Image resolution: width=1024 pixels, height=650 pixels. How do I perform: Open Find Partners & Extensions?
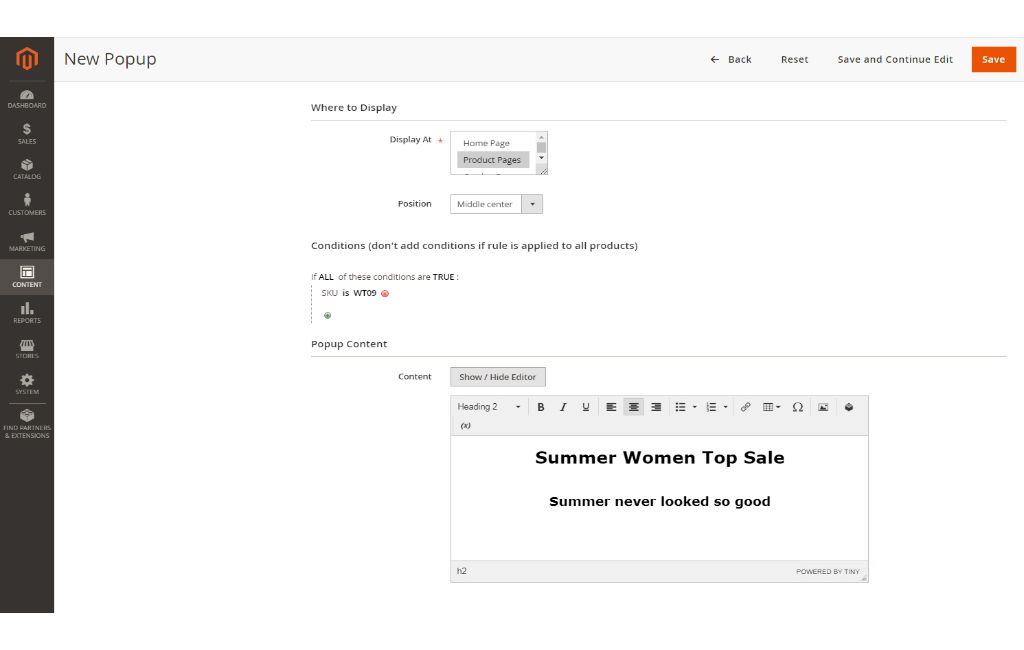27,424
